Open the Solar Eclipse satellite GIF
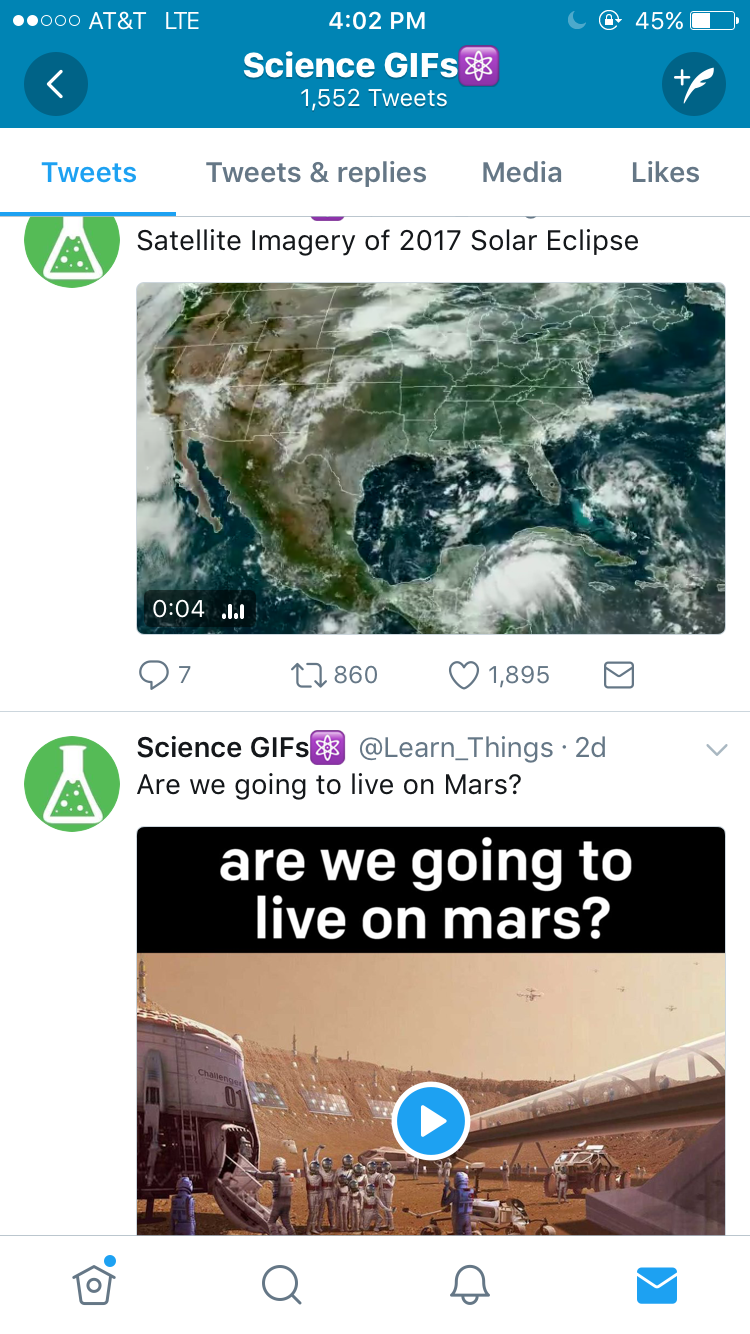750x1334 pixels. (431, 458)
